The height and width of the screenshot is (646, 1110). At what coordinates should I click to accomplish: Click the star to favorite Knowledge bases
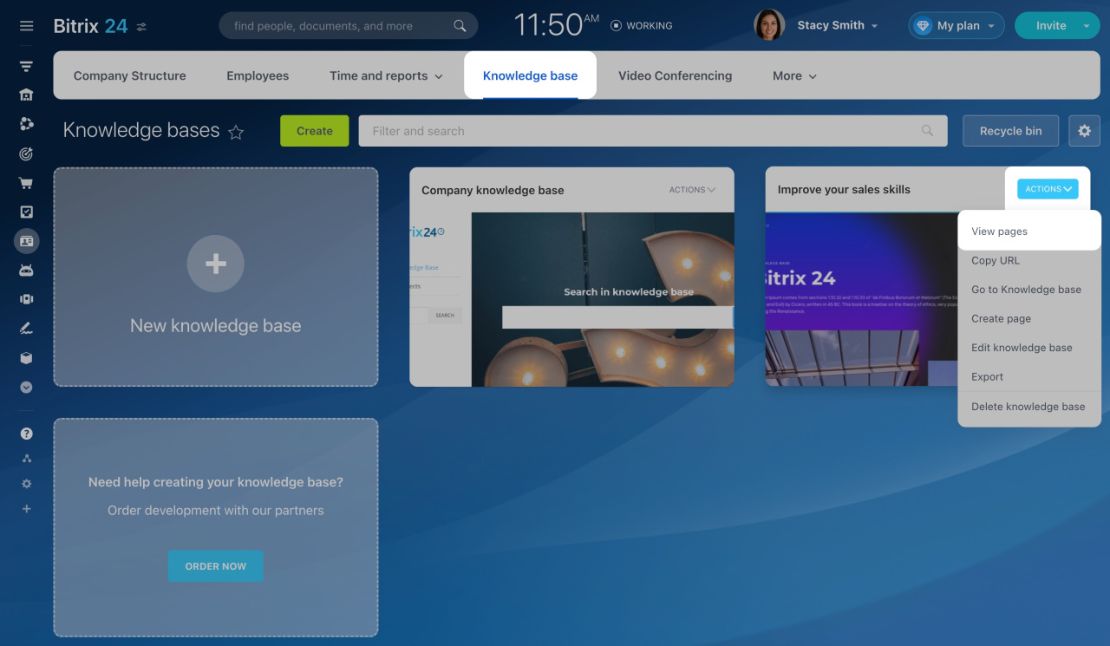[236, 132]
